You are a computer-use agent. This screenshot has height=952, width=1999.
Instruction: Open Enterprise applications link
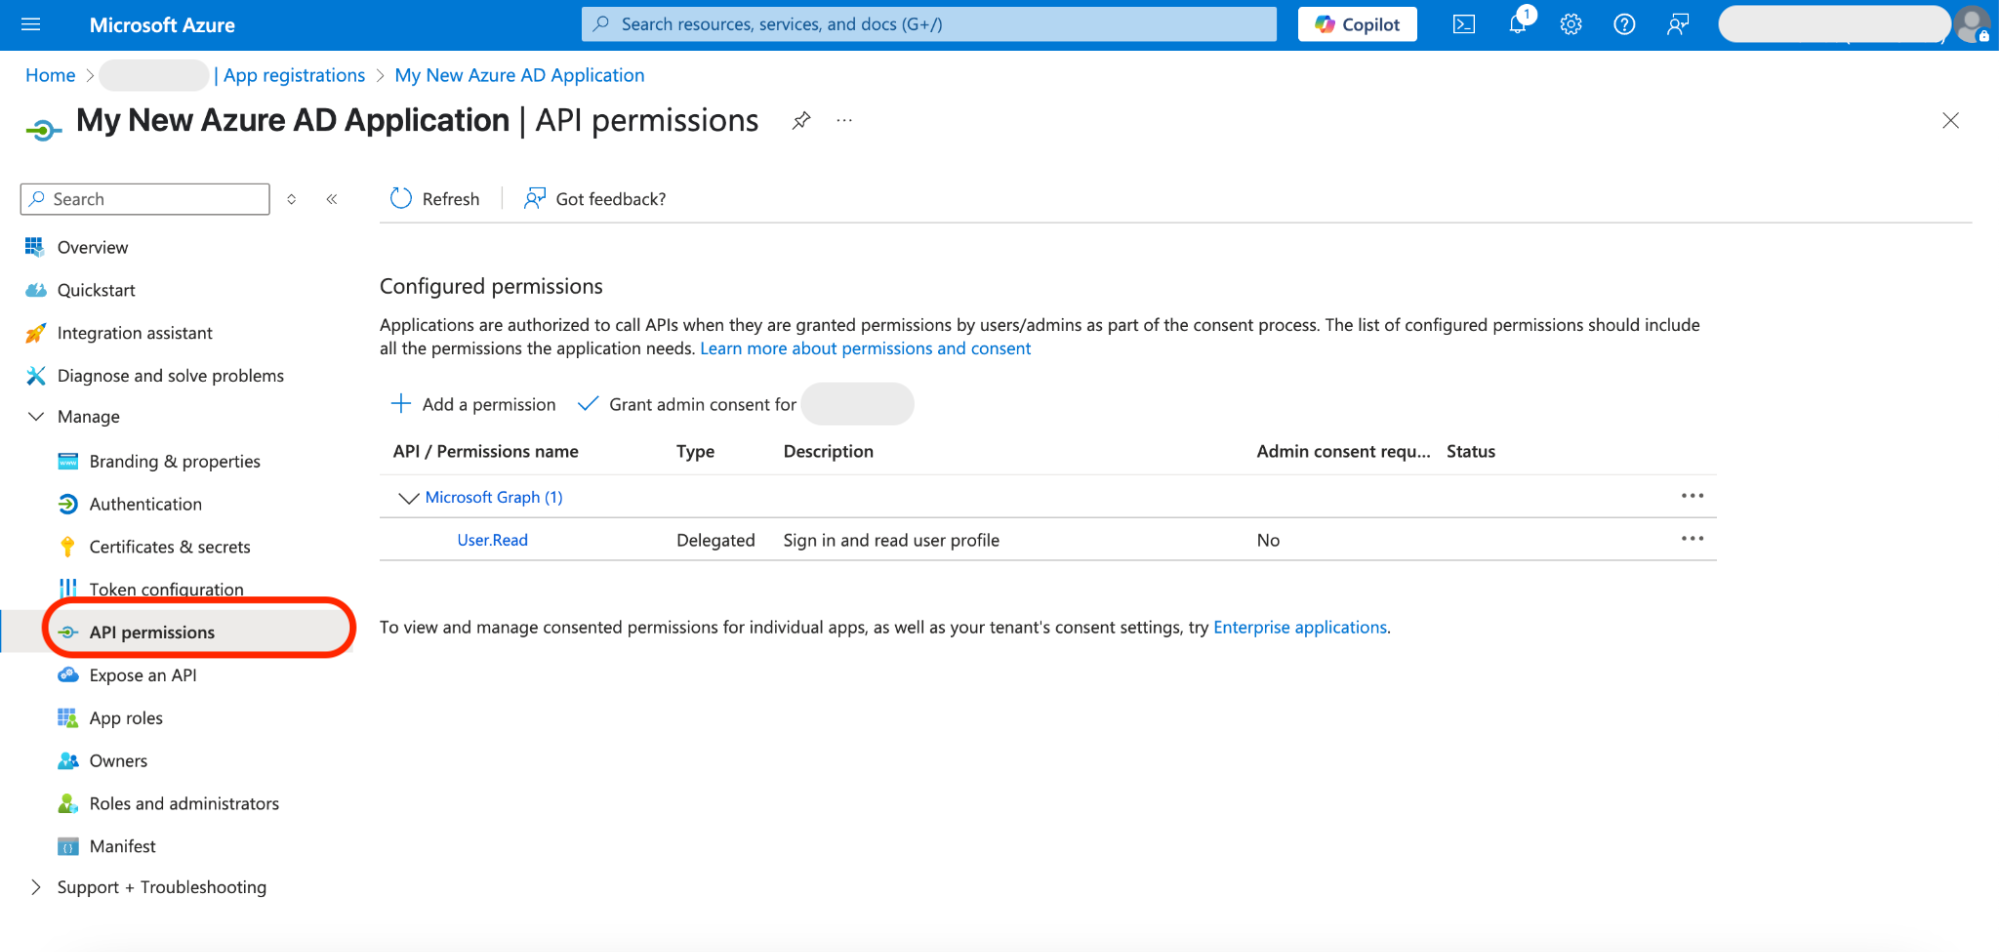point(1300,627)
